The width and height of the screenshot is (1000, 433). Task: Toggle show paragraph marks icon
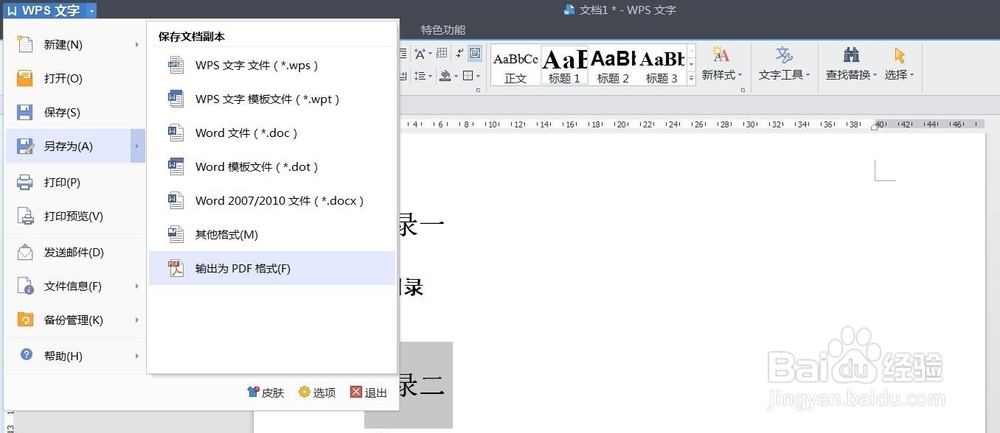coord(459,53)
